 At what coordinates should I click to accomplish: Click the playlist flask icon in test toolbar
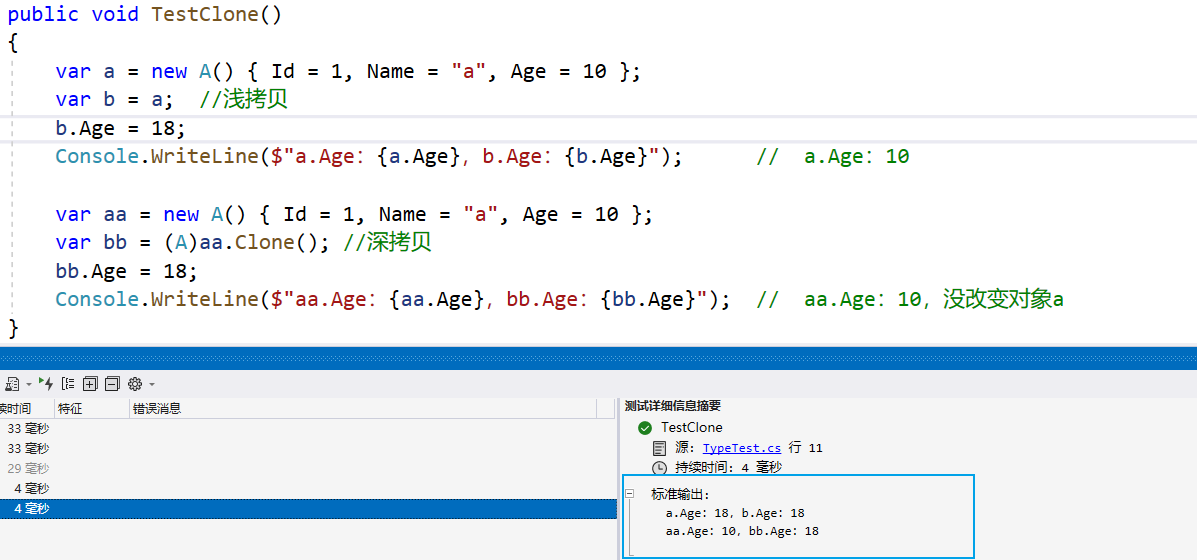point(13,384)
